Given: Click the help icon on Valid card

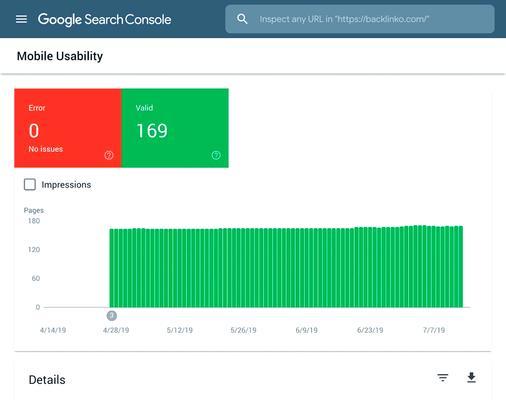Looking at the screenshot, I should click(x=216, y=155).
